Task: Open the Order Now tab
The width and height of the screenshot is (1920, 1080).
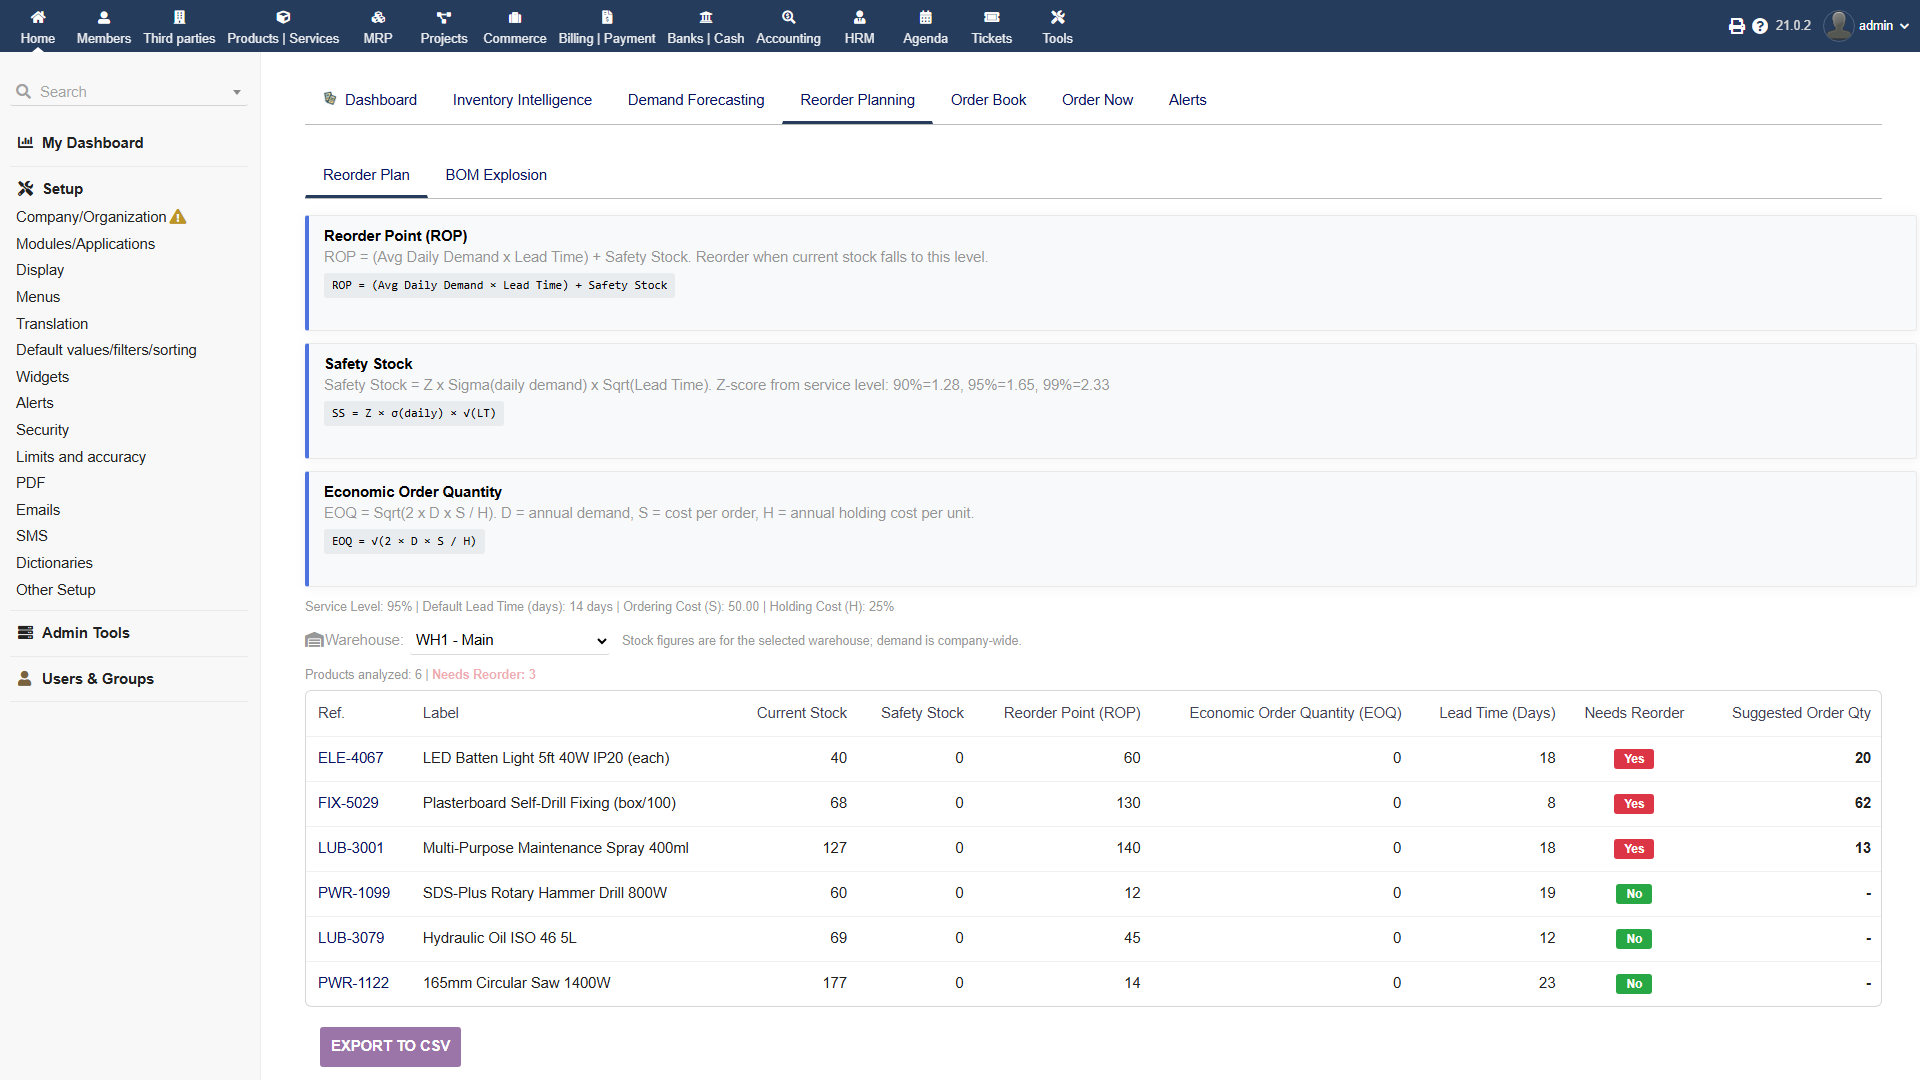Action: click(x=1097, y=100)
